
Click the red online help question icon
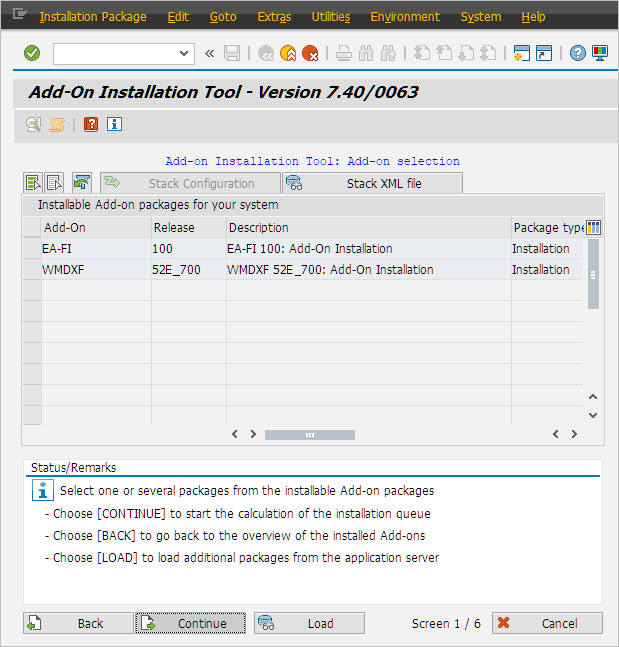point(91,124)
